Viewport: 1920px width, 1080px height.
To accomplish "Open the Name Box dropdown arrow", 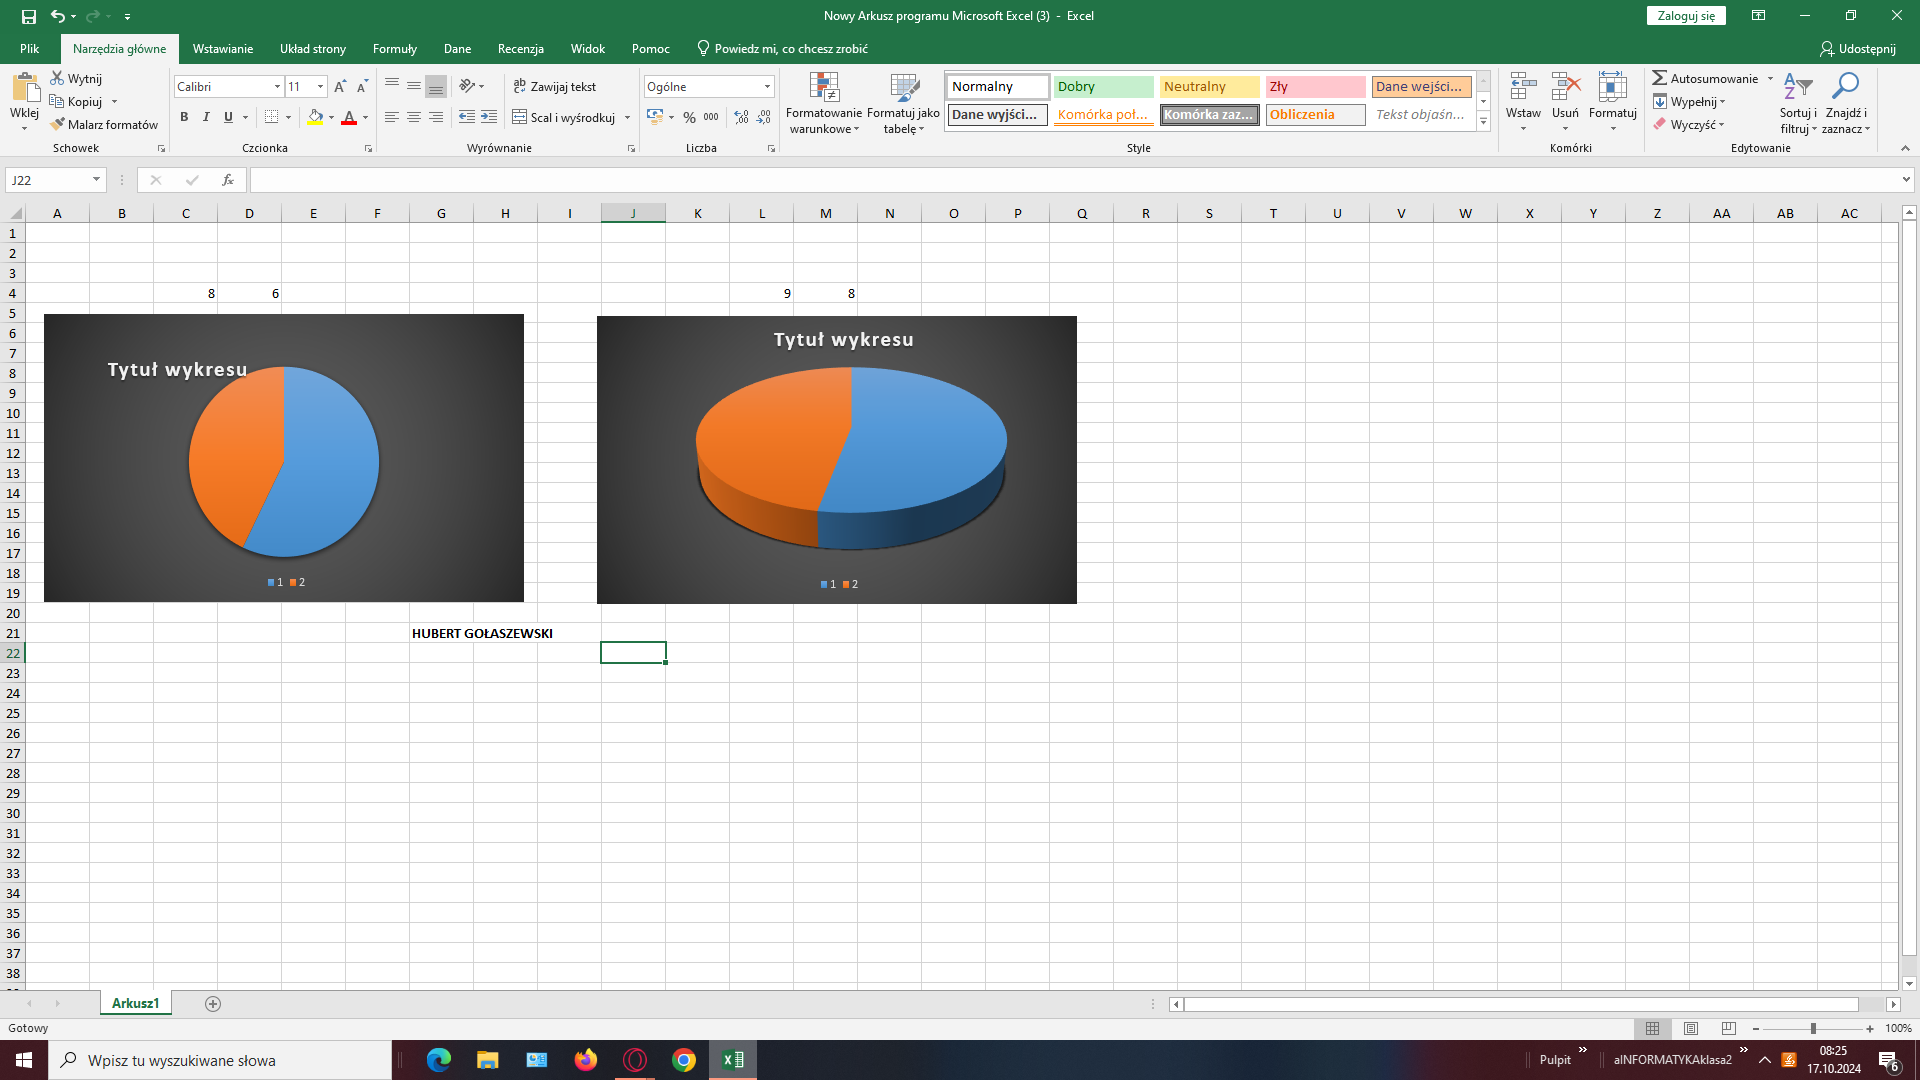I will tap(96, 180).
